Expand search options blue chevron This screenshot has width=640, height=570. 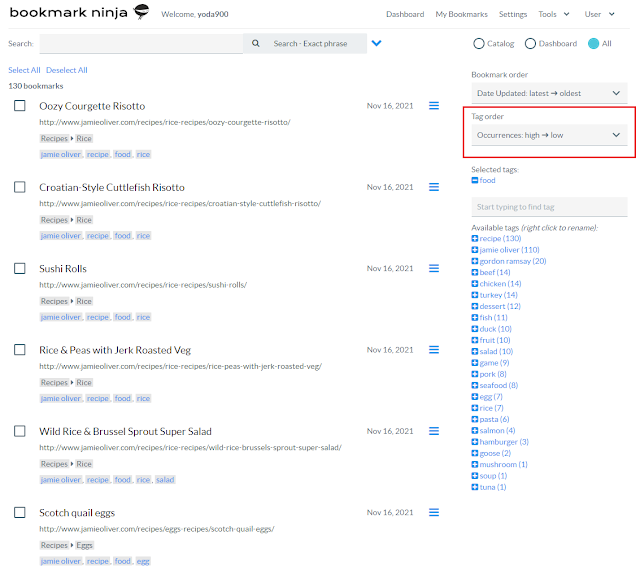[x=376, y=43]
